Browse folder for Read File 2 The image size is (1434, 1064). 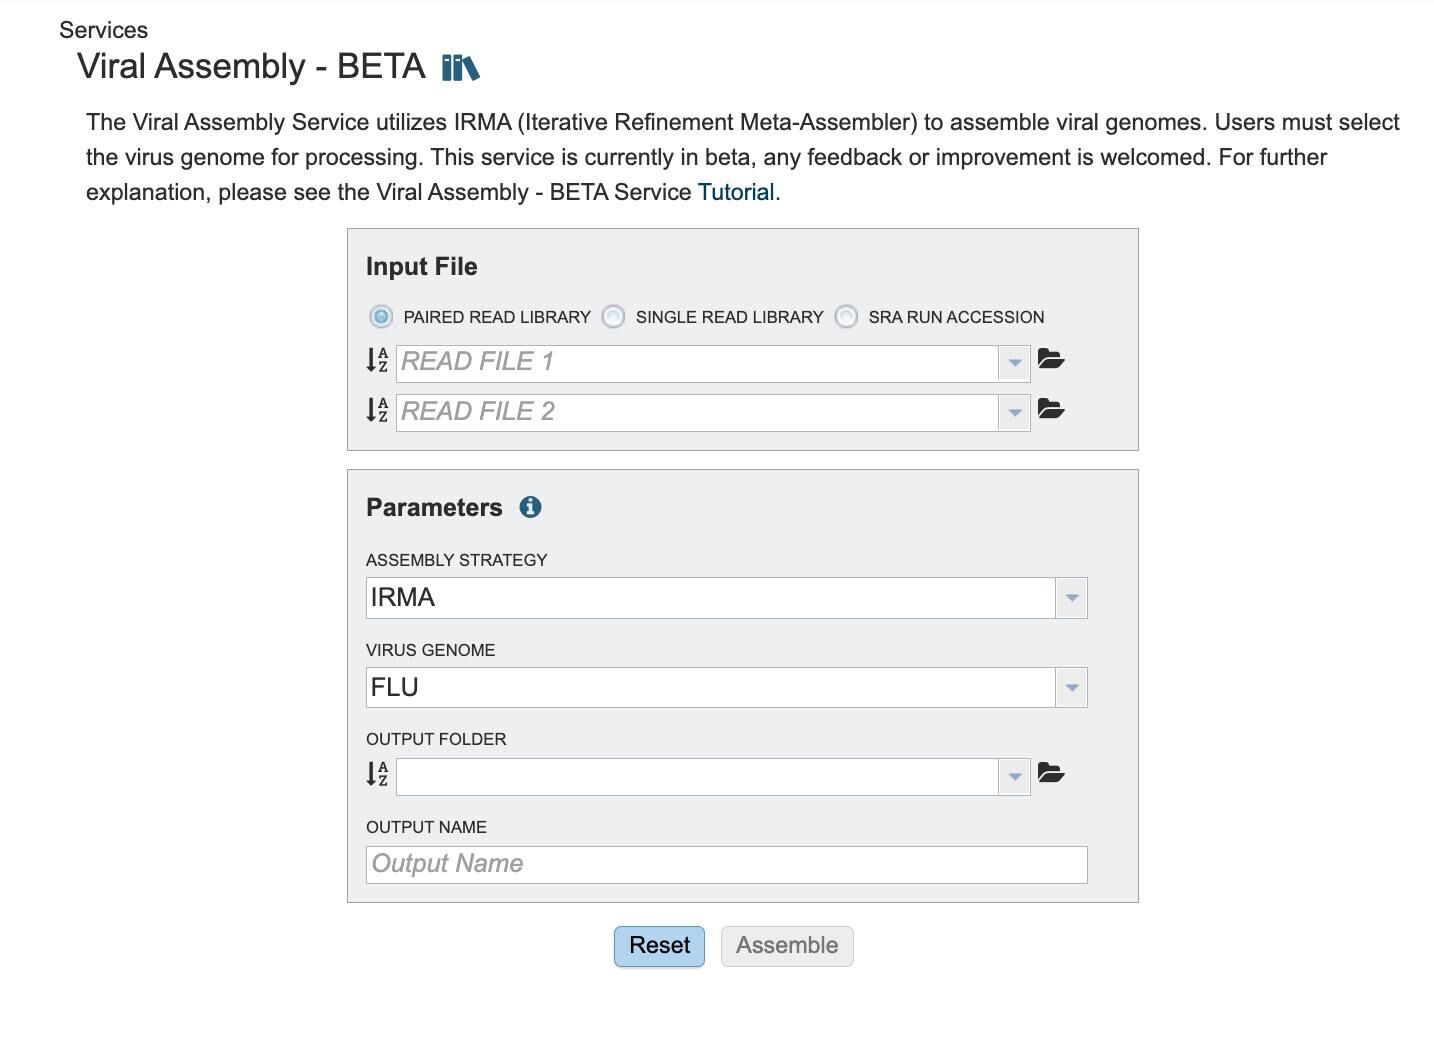click(x=1050, y=409)
